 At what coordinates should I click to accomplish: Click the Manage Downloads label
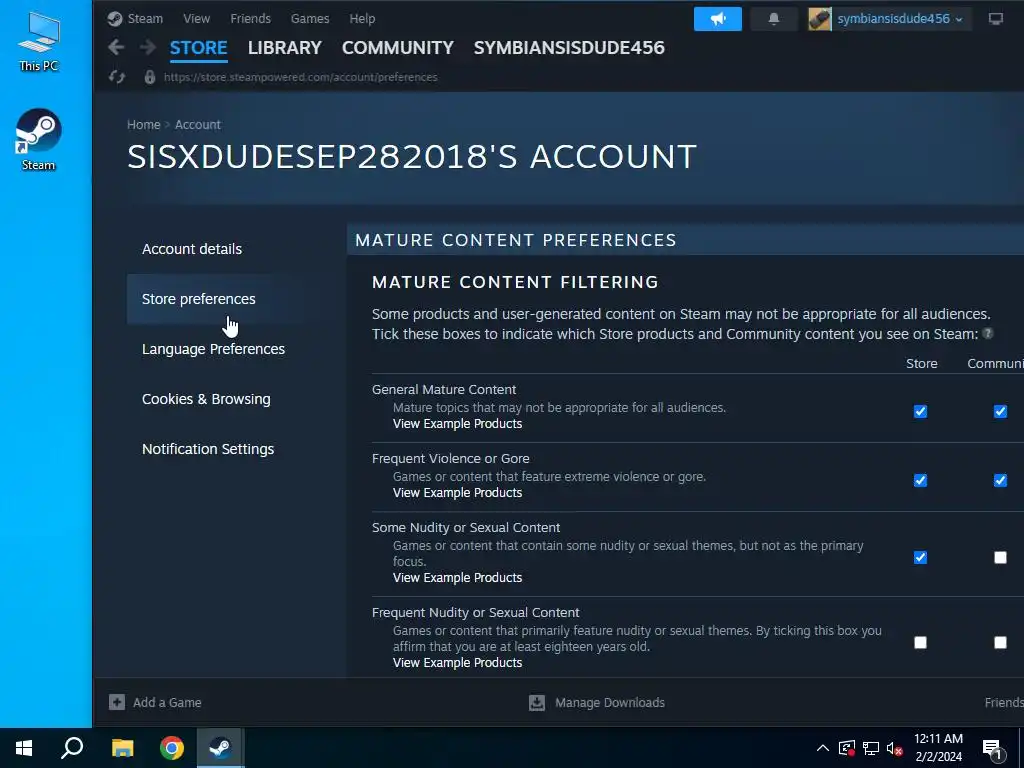click(610, 703)
